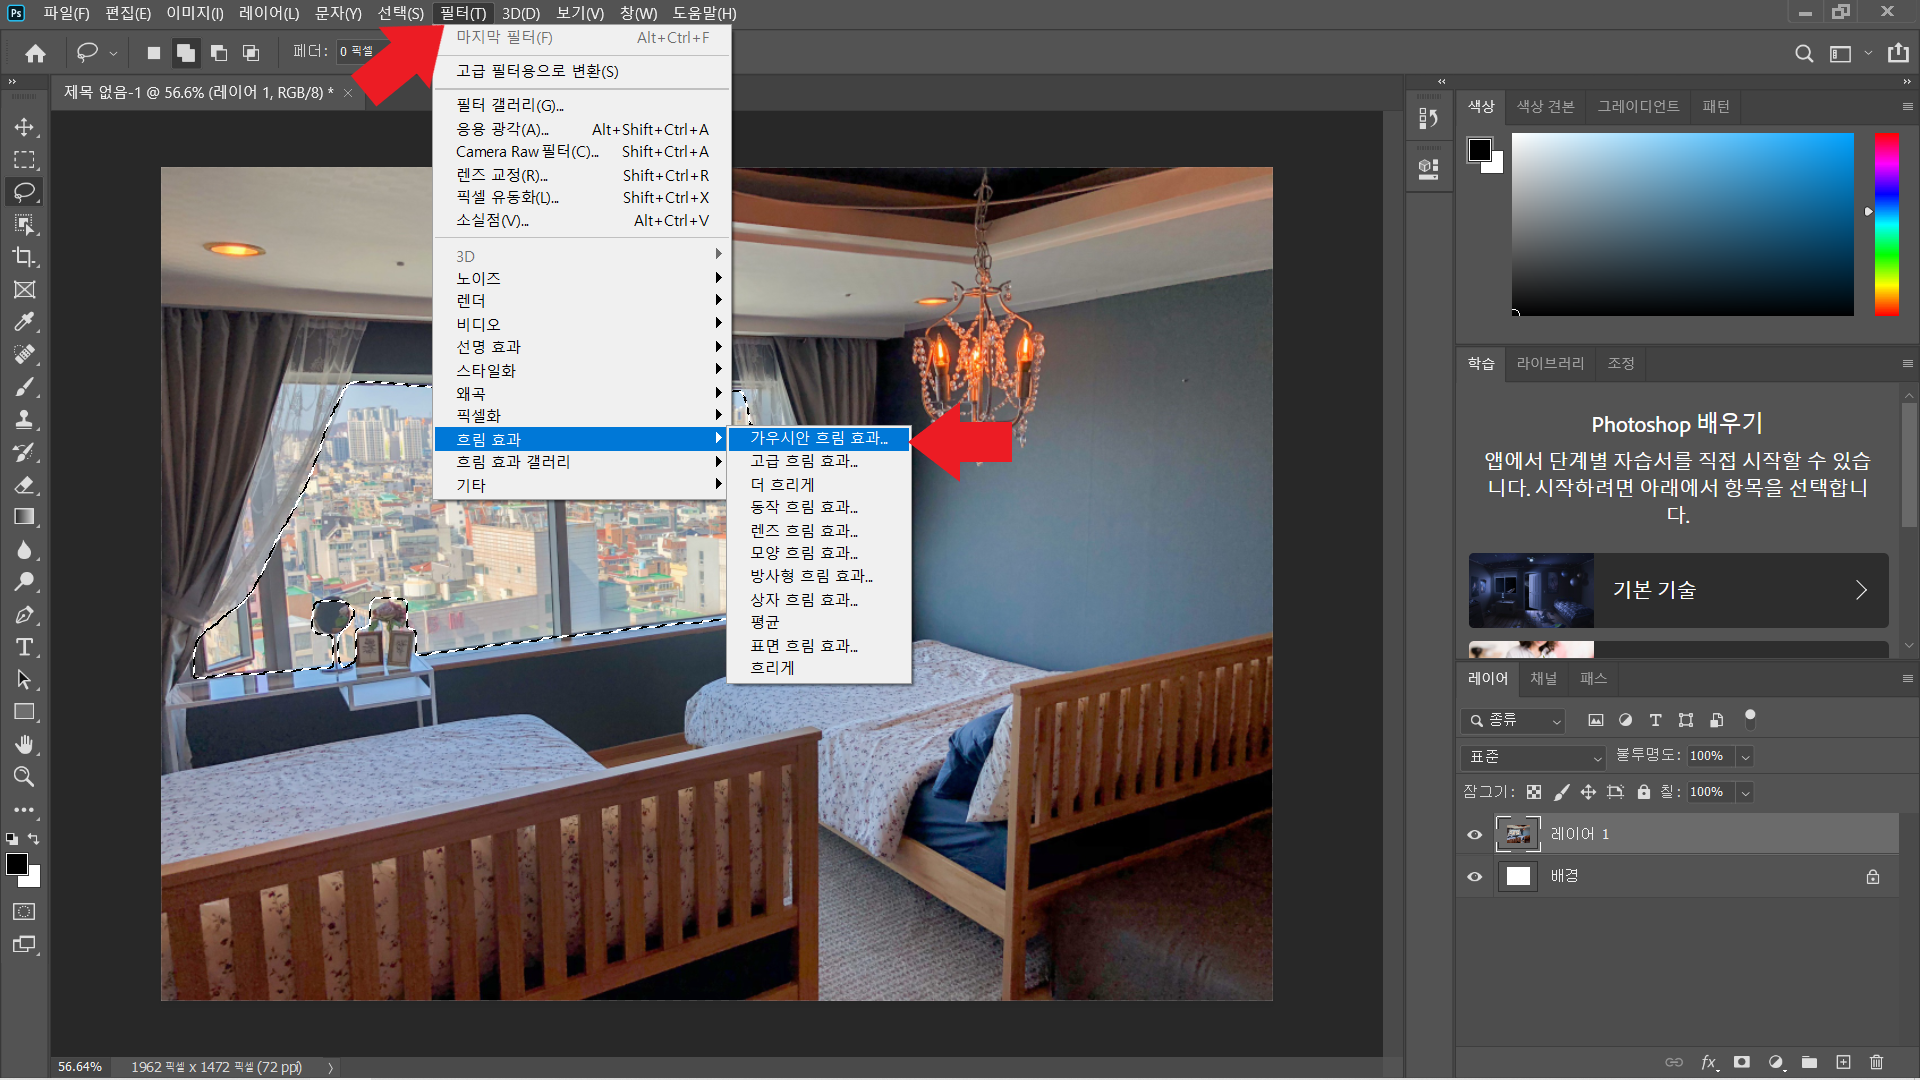
Task: Select the Gradient tool
Action: [x=24, y=517]
